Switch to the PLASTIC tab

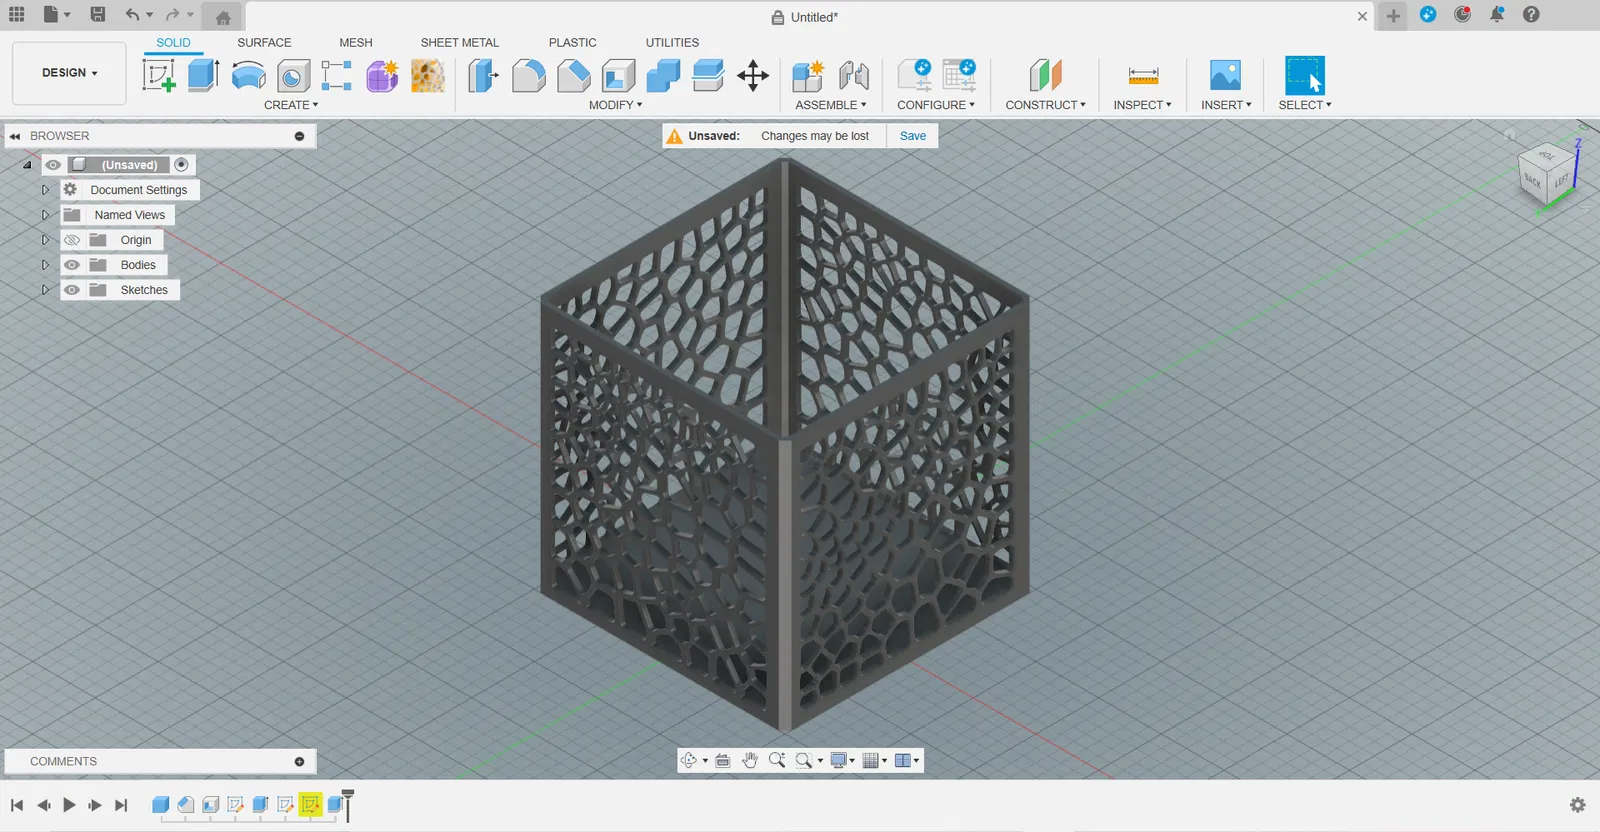[x=572, y=43]
